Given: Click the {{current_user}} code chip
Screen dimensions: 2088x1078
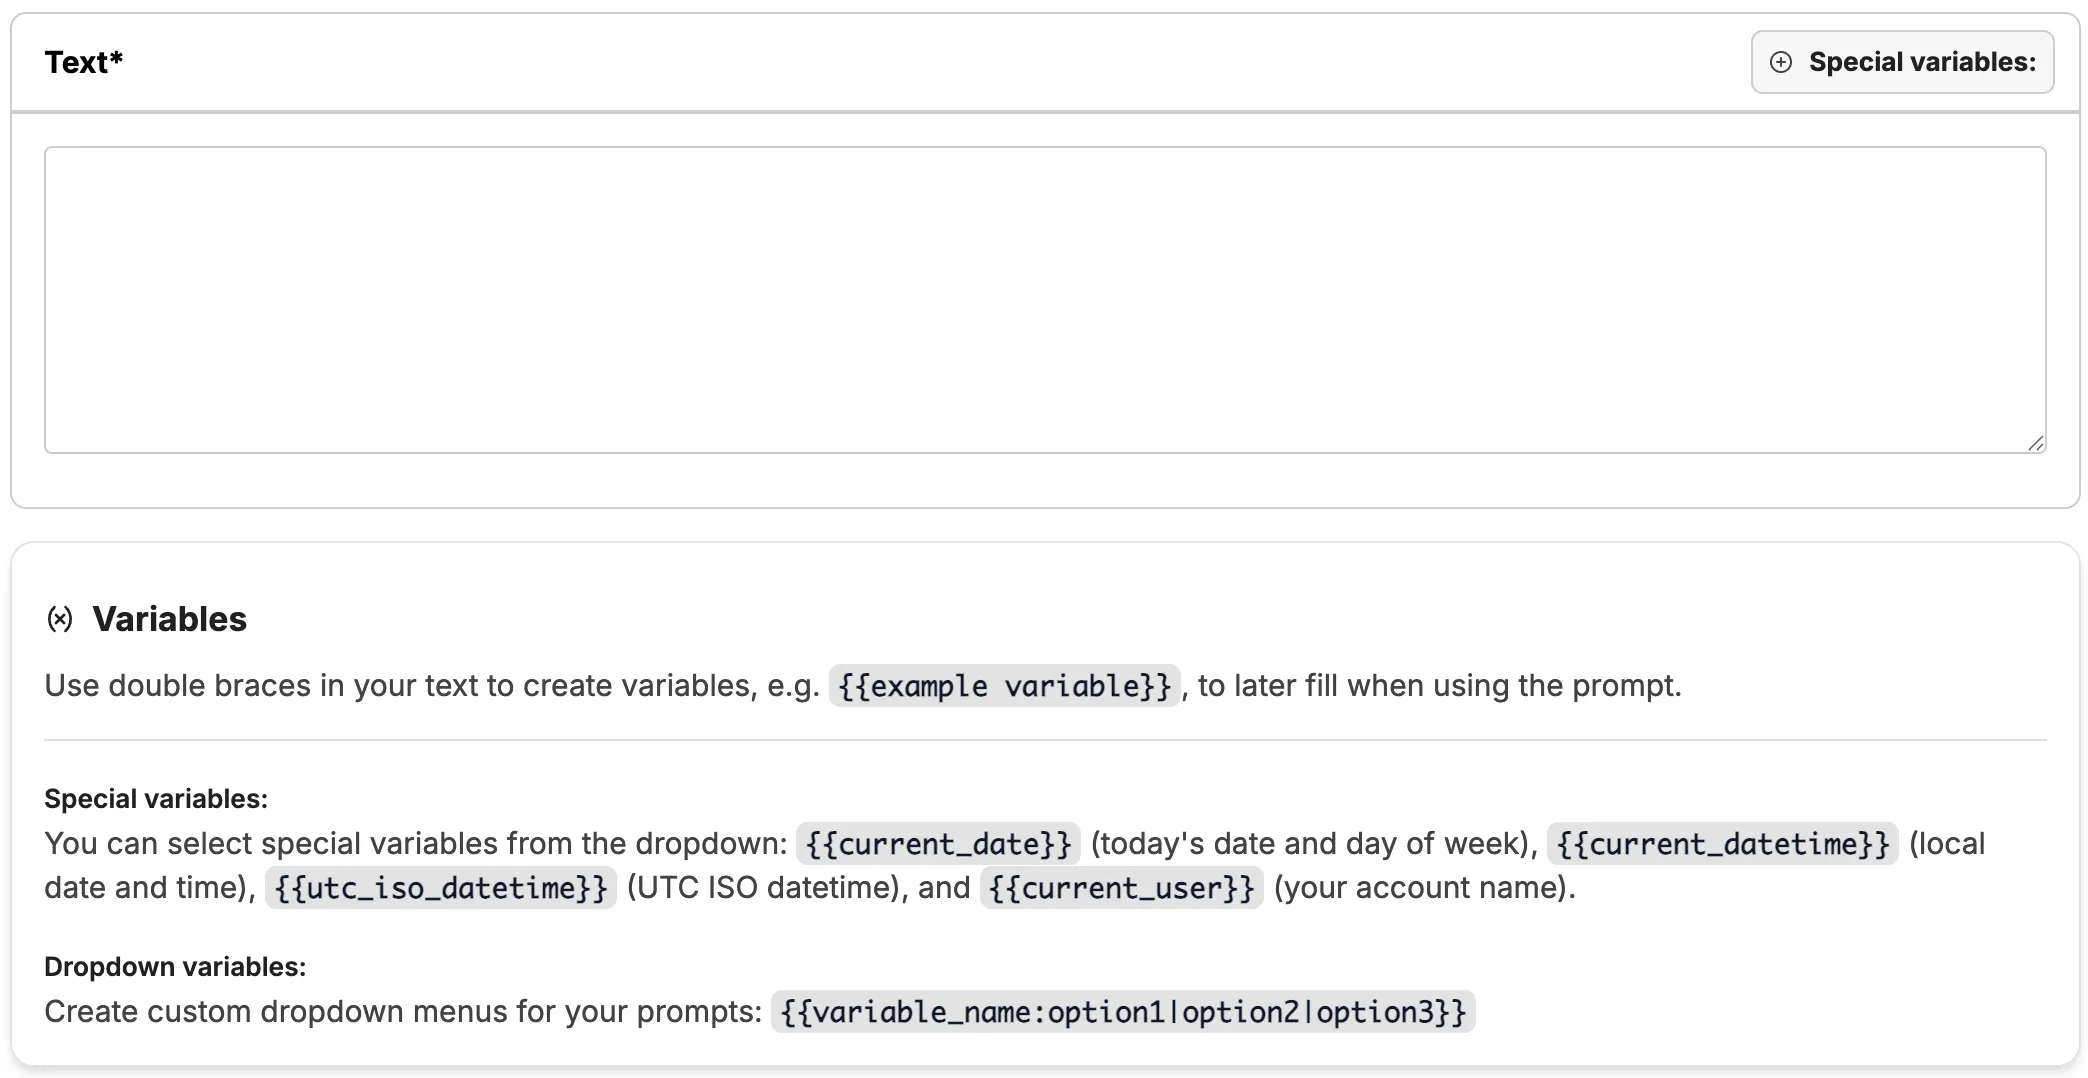Looking at the screenshot, I should 1121,888.
